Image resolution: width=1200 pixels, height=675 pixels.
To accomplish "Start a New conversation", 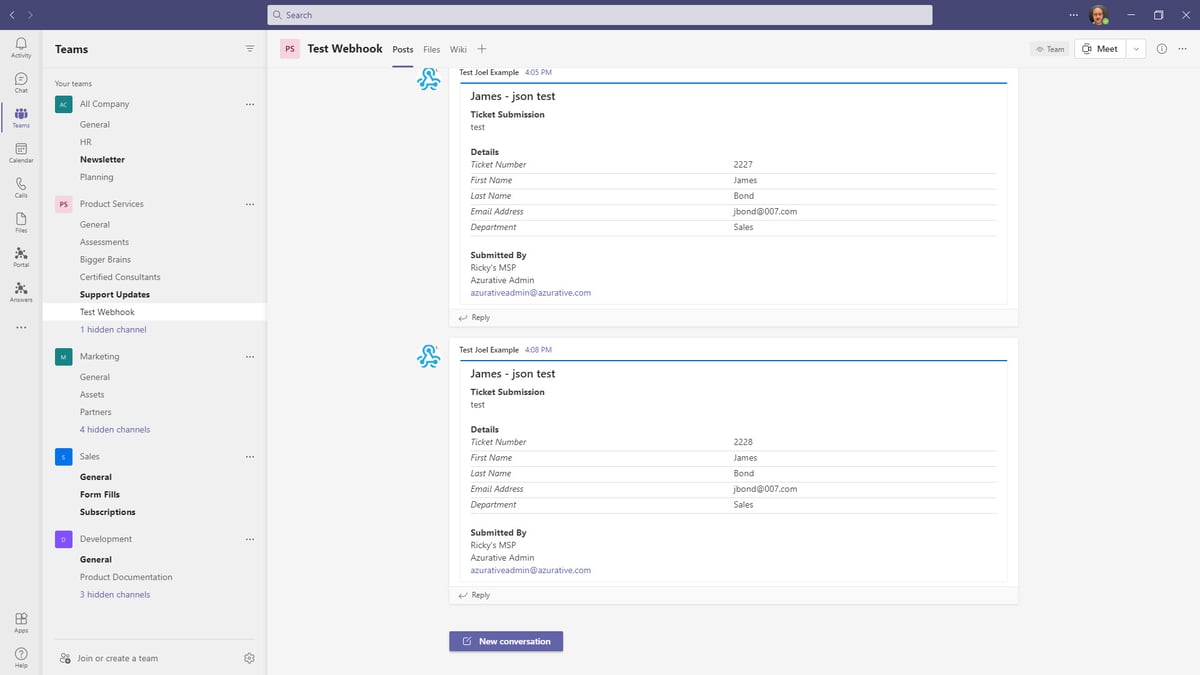I will (x=506, y=641).
